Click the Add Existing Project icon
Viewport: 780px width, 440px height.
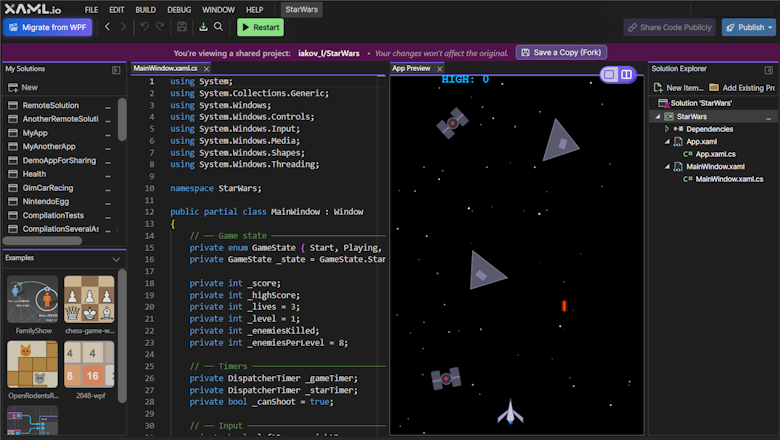click(714, 87)
